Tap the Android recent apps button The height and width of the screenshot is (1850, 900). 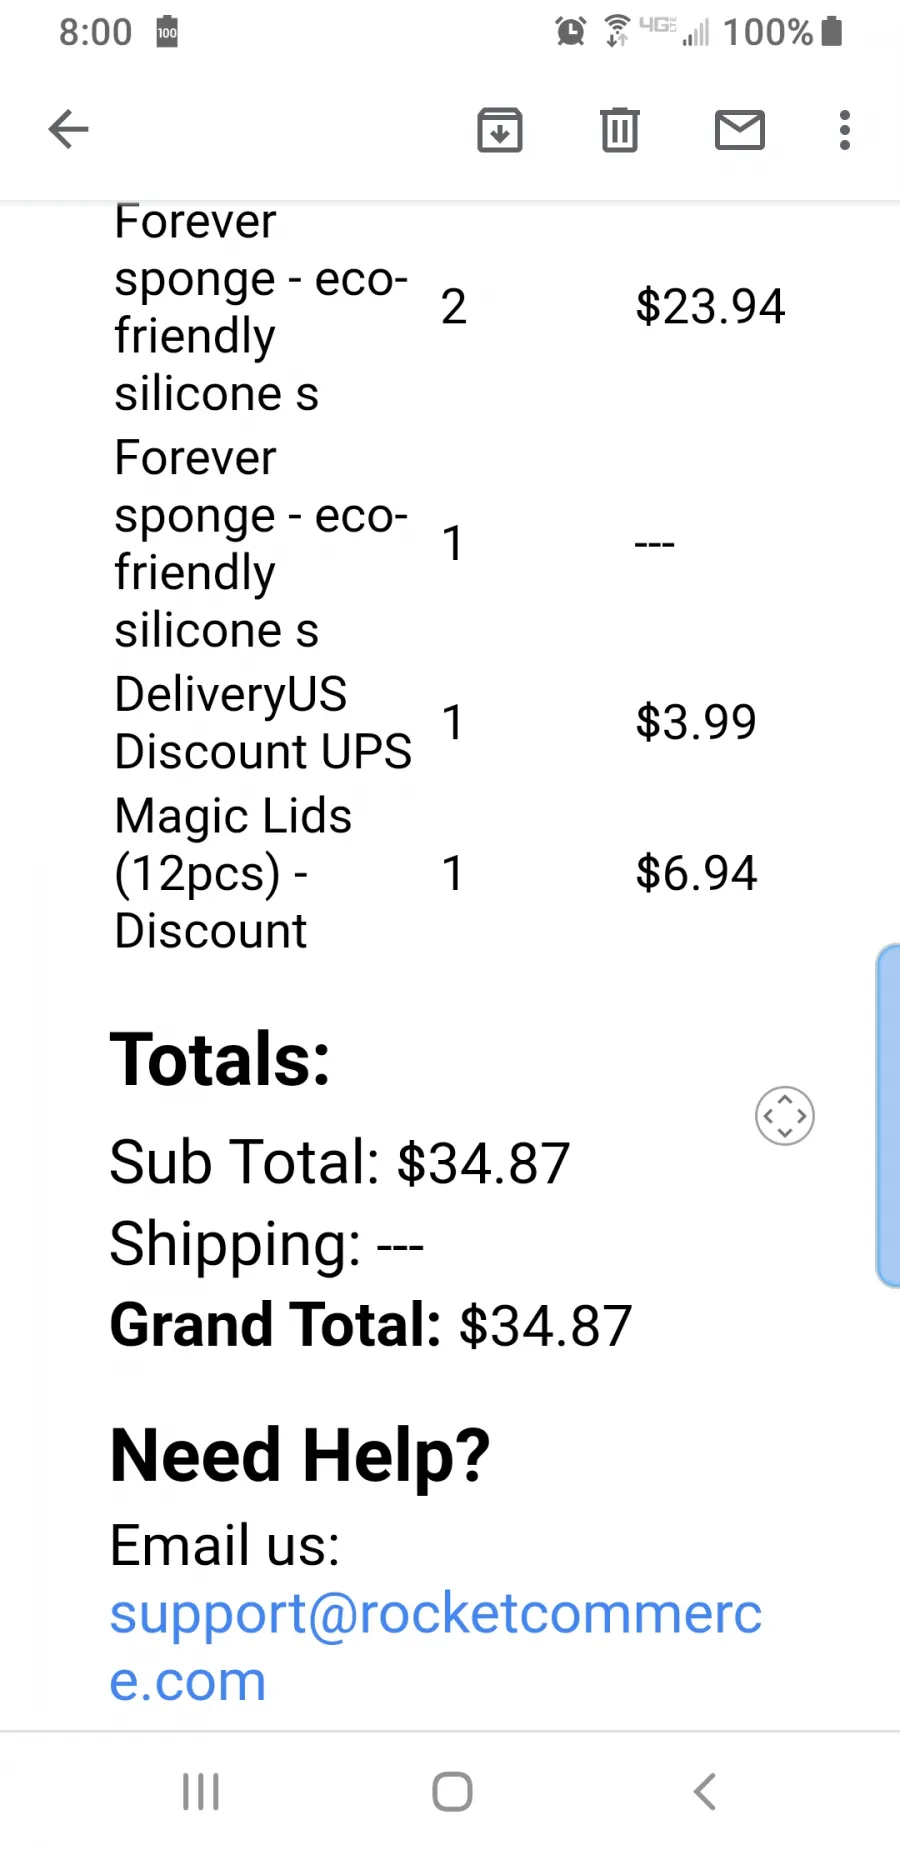tap(201, 1791)
